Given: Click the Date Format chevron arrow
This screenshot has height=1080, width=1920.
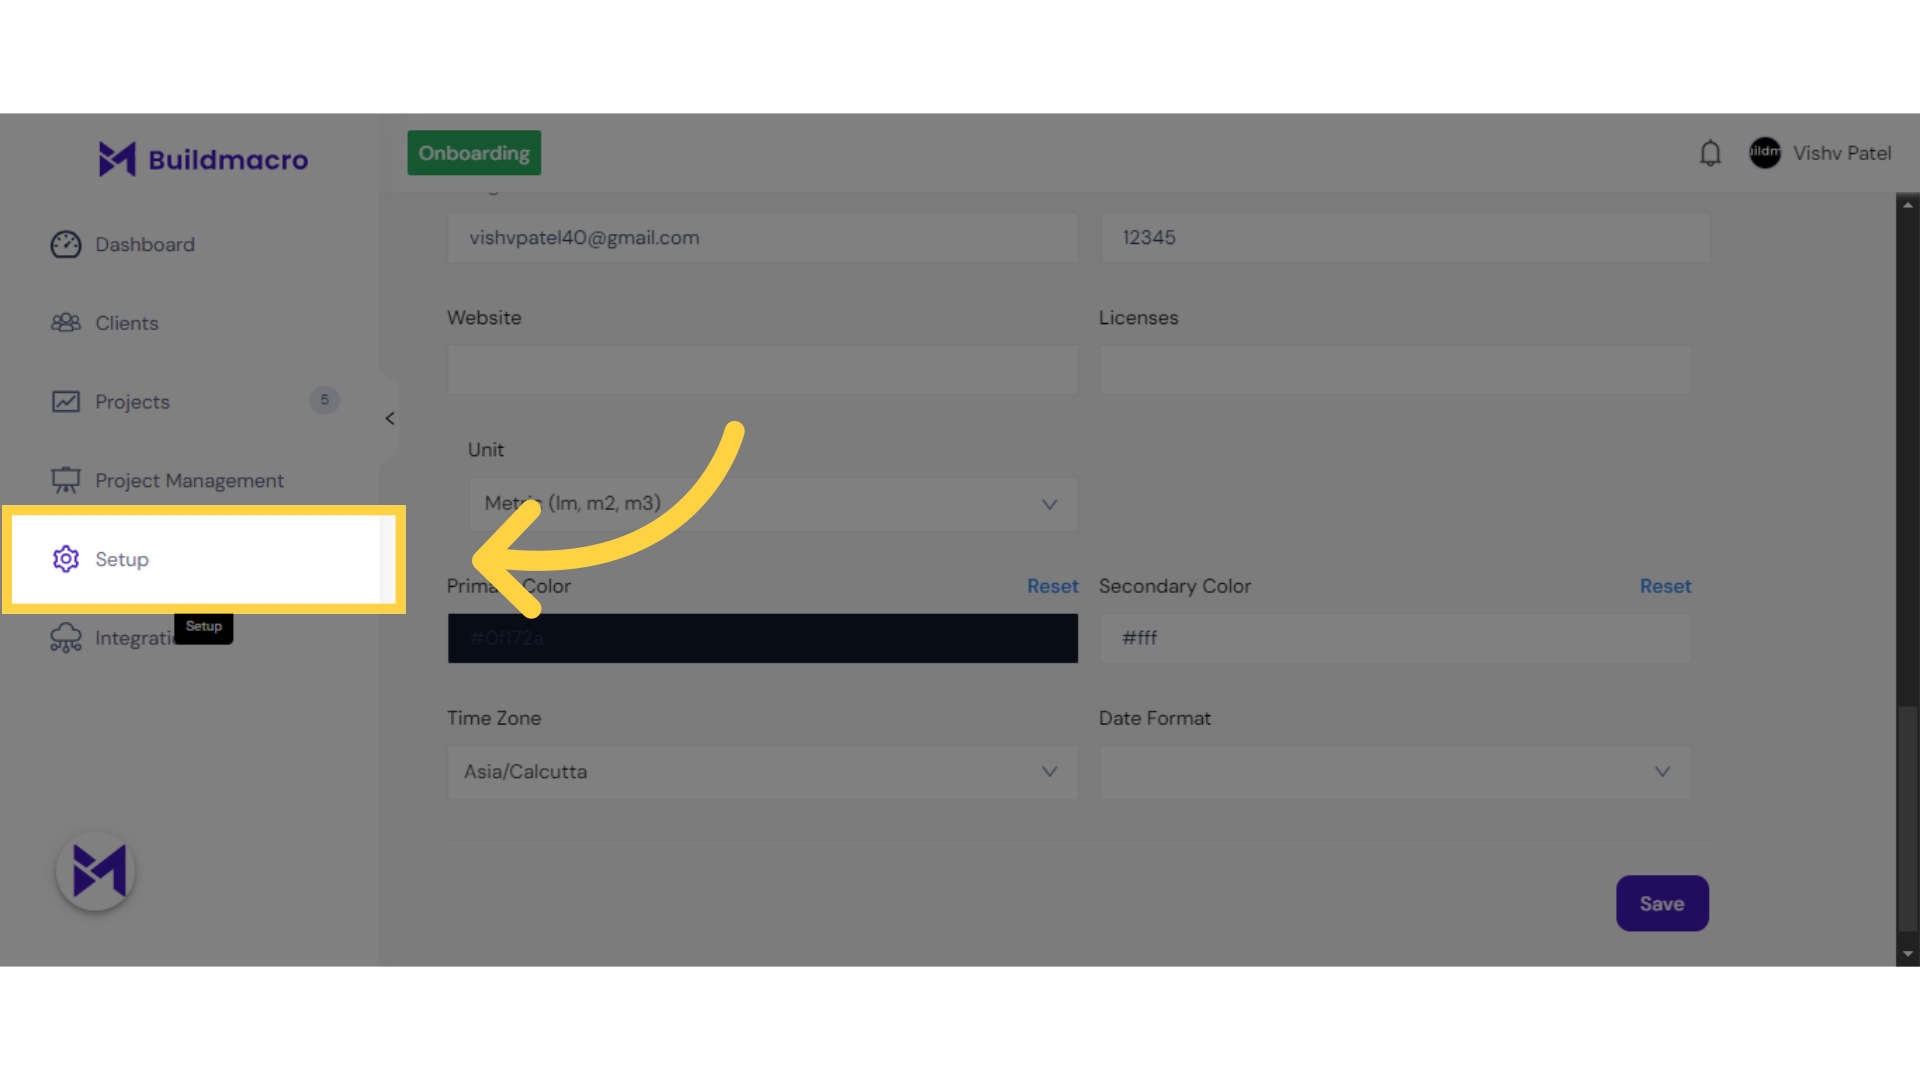Looking at the screenshot, I should tap(1662, 772).
